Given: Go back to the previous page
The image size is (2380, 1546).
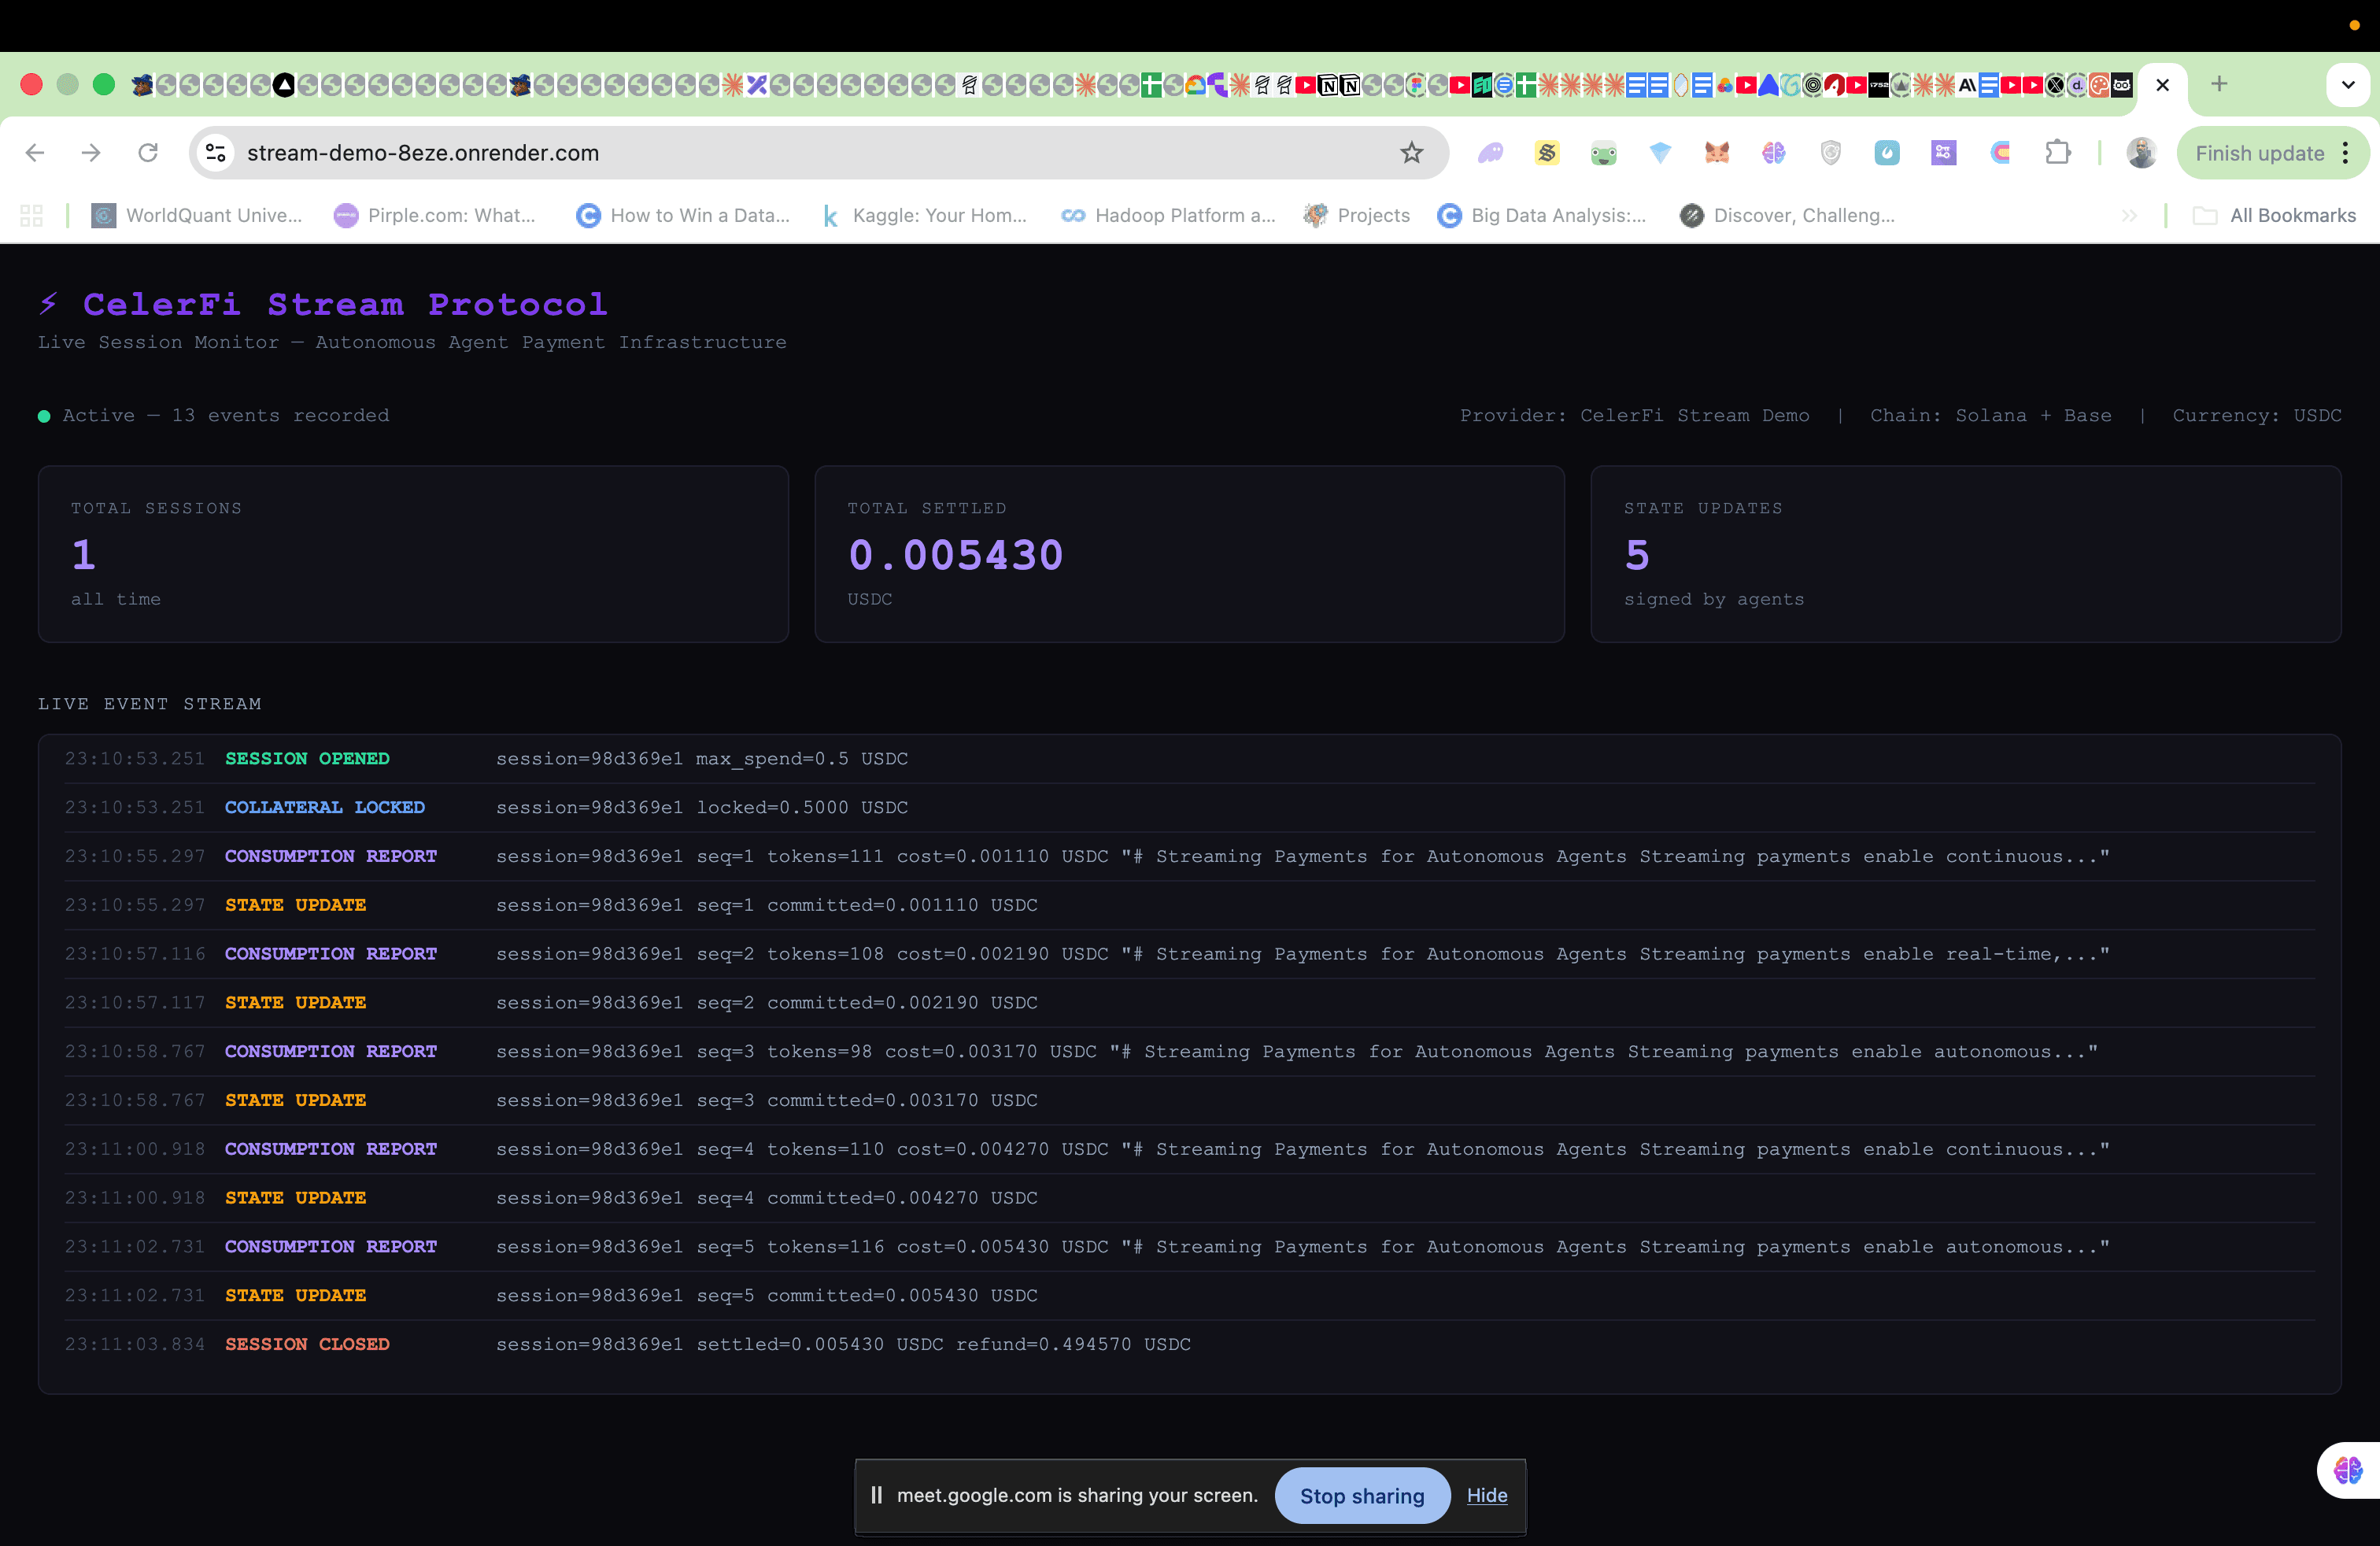Looking at the screenshot, I should click(35, 153).
